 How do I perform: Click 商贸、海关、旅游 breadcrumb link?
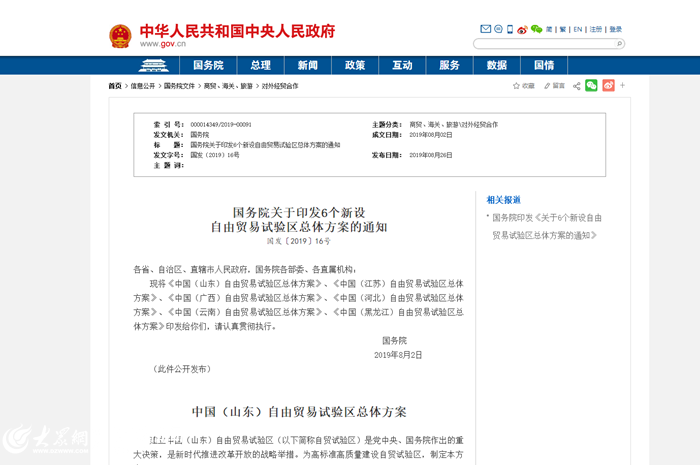tap(228, 86)
